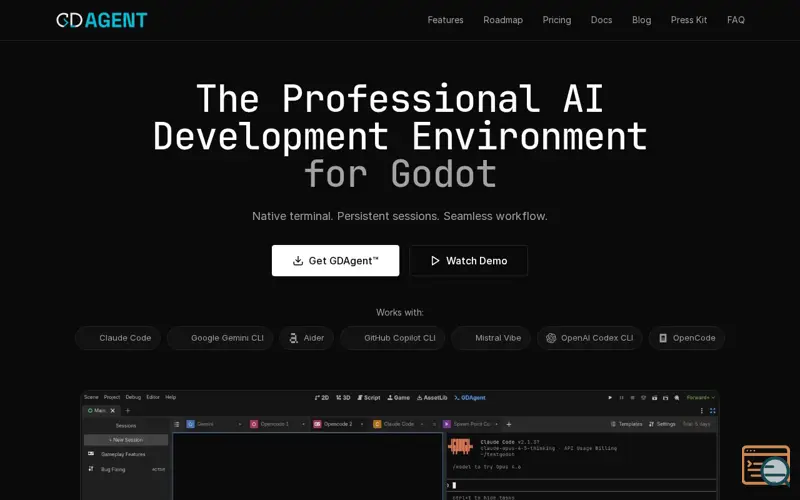Select the Bug Fixing session

click(x=126, y=469)
